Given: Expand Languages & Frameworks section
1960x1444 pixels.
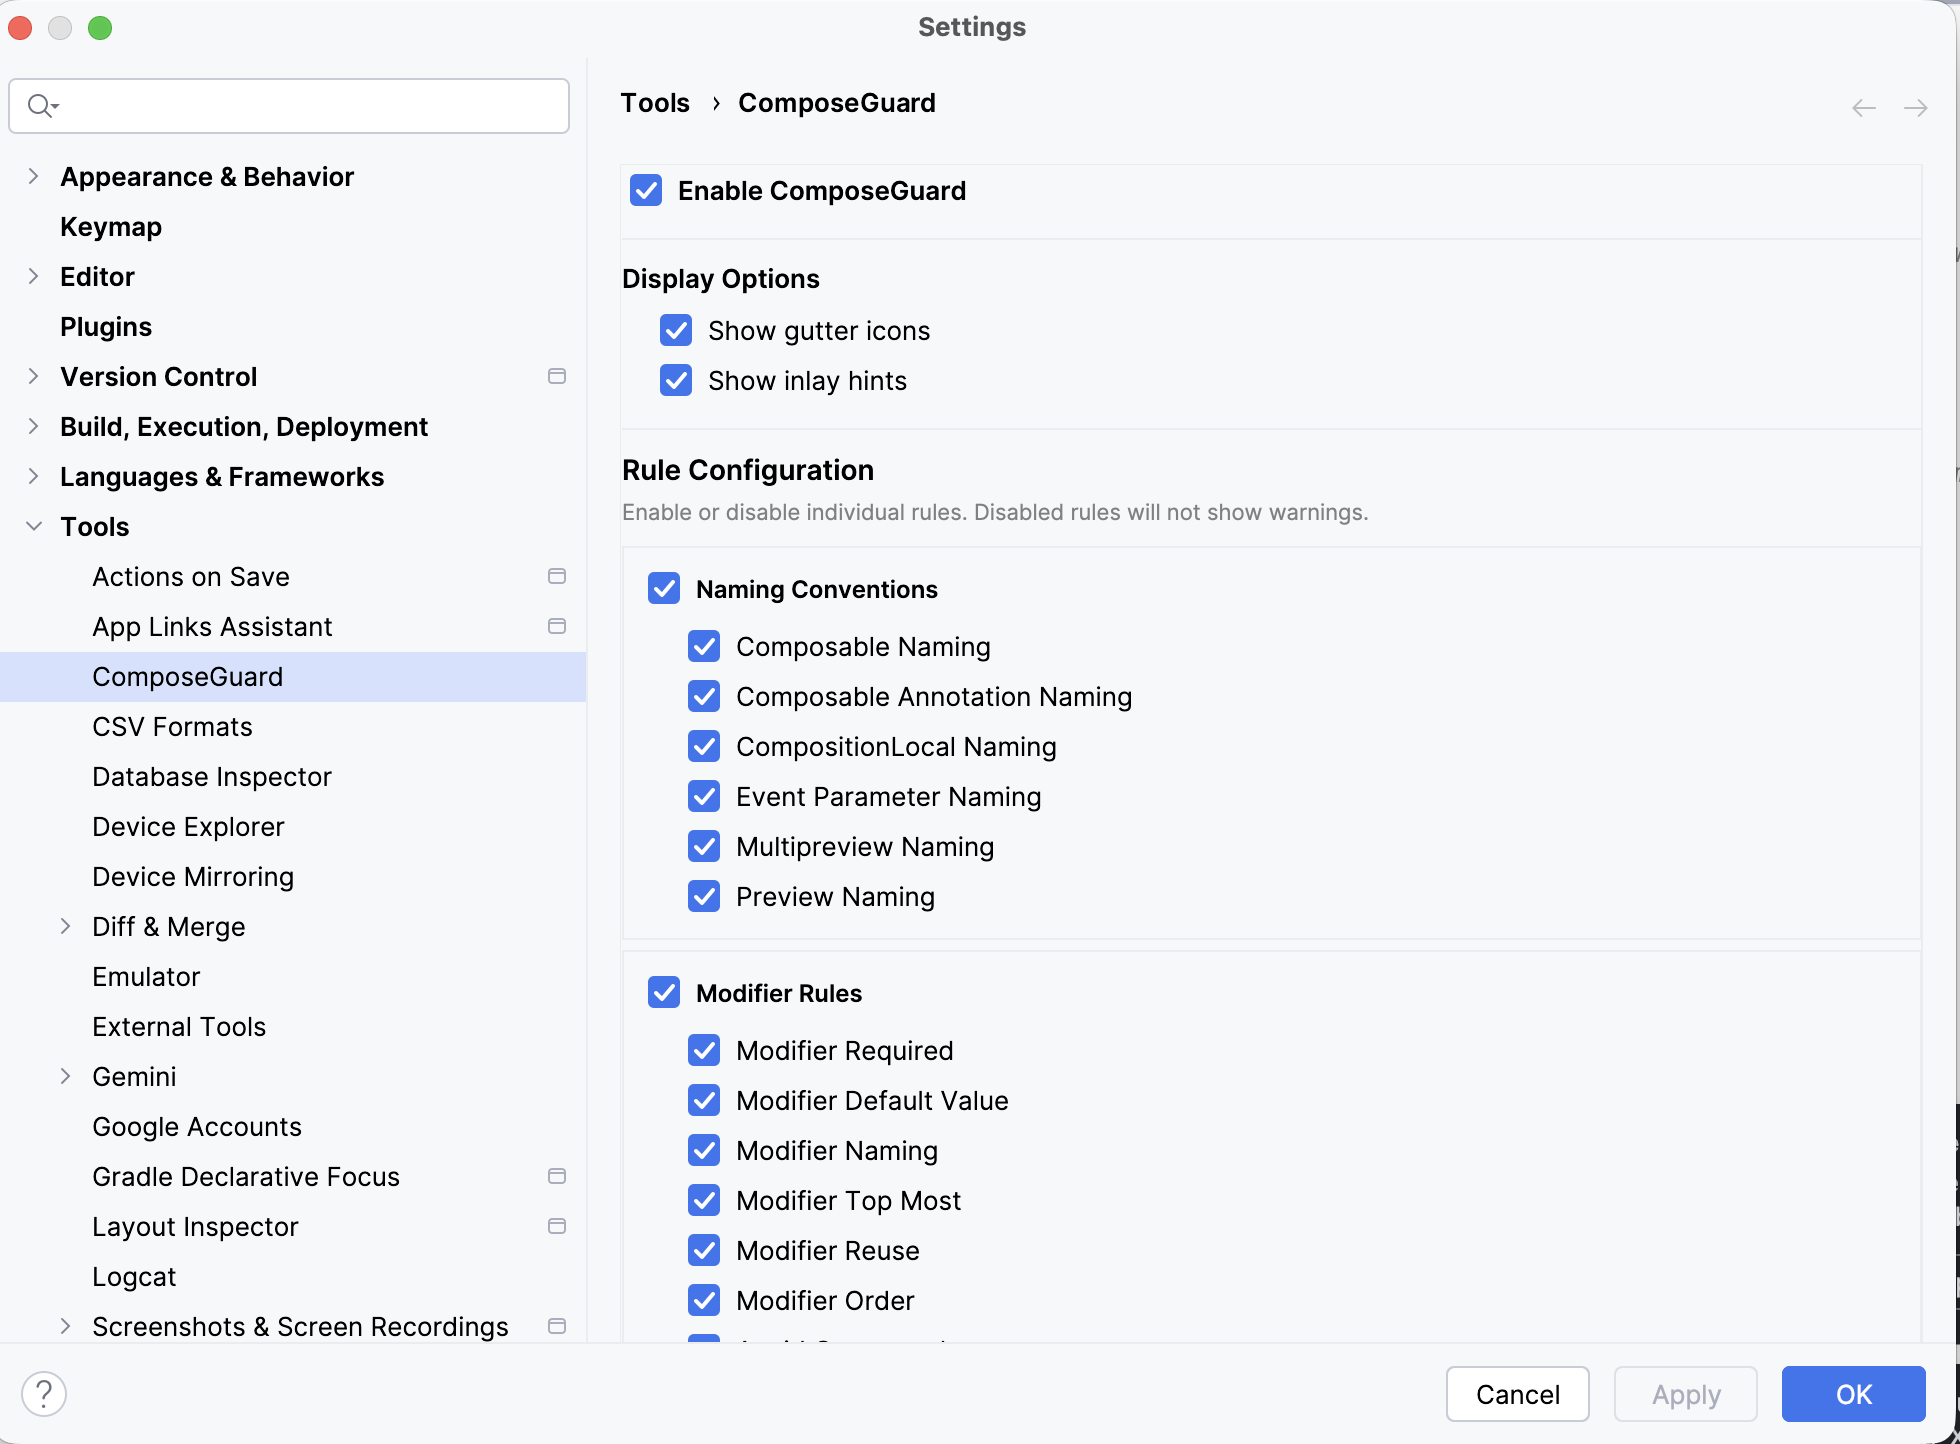Looking at the screenshot, I should (x=33, y=476).
